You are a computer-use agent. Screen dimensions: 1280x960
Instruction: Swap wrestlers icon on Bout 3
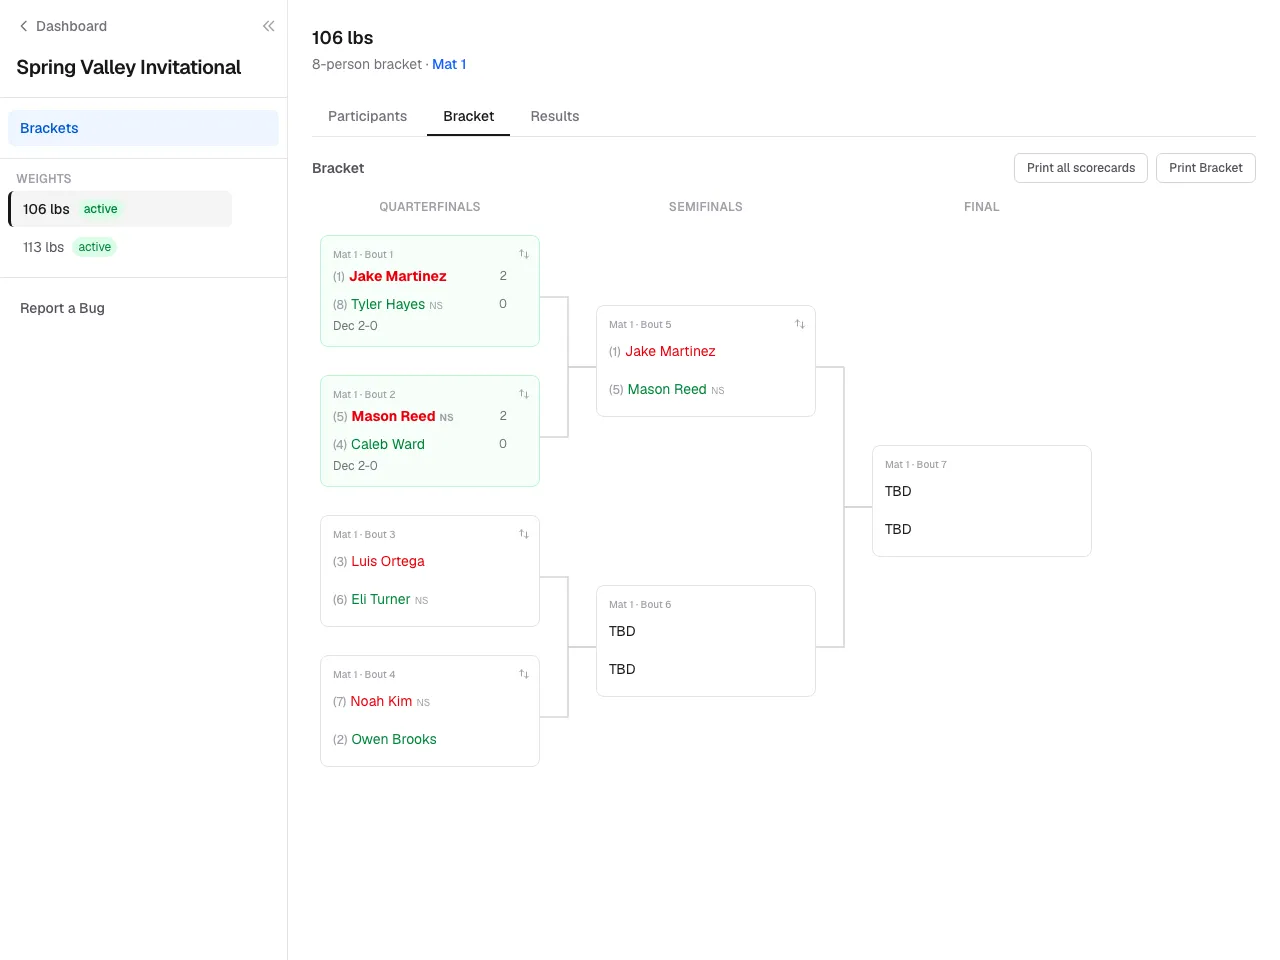523,534
